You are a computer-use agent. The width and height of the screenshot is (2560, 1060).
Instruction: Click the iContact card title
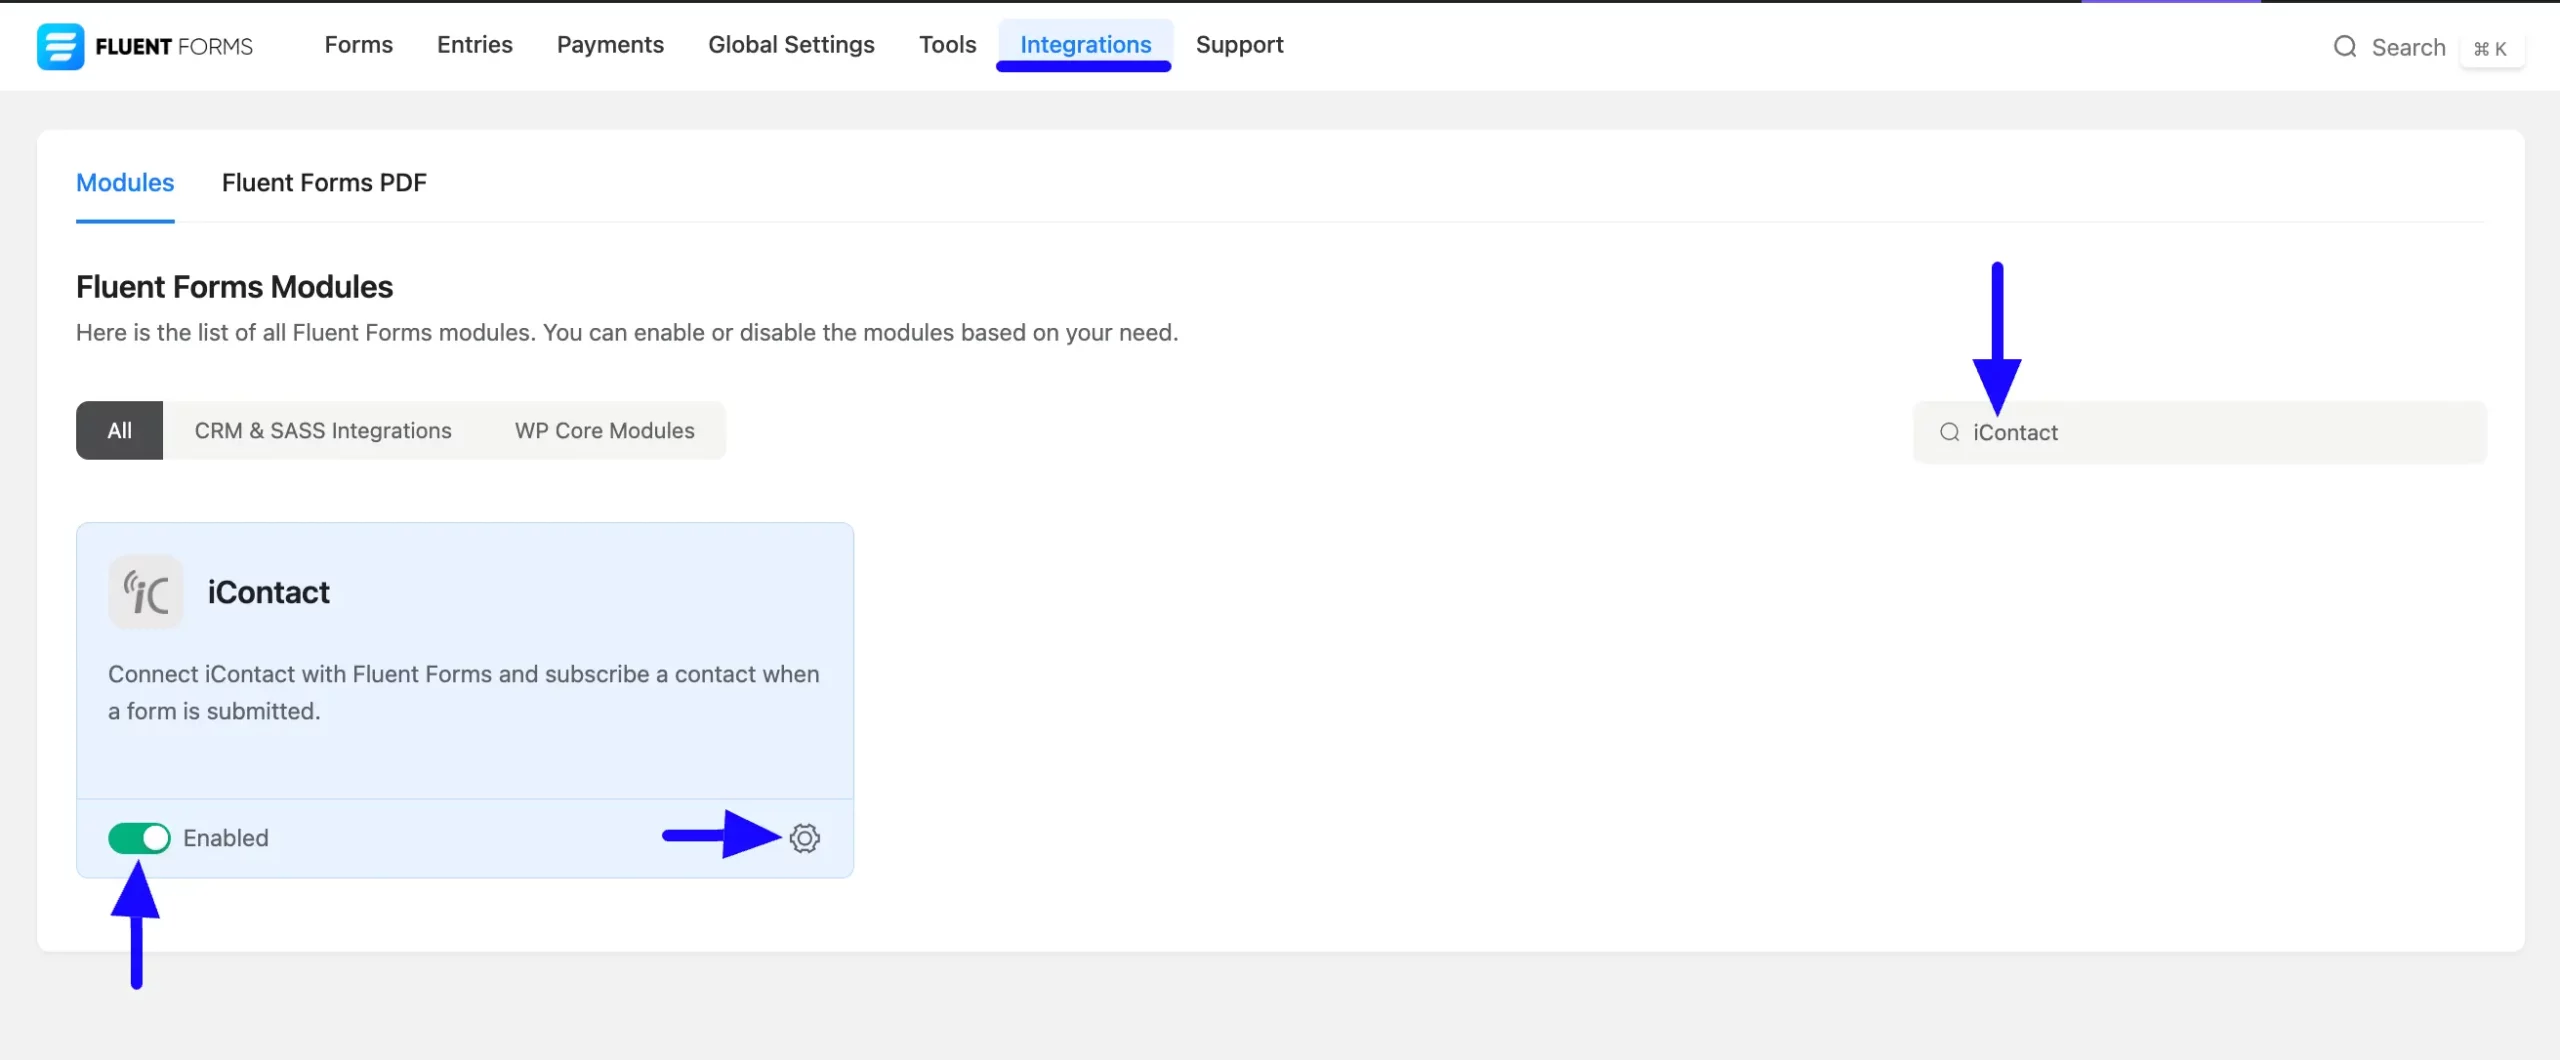coord(269,592)
